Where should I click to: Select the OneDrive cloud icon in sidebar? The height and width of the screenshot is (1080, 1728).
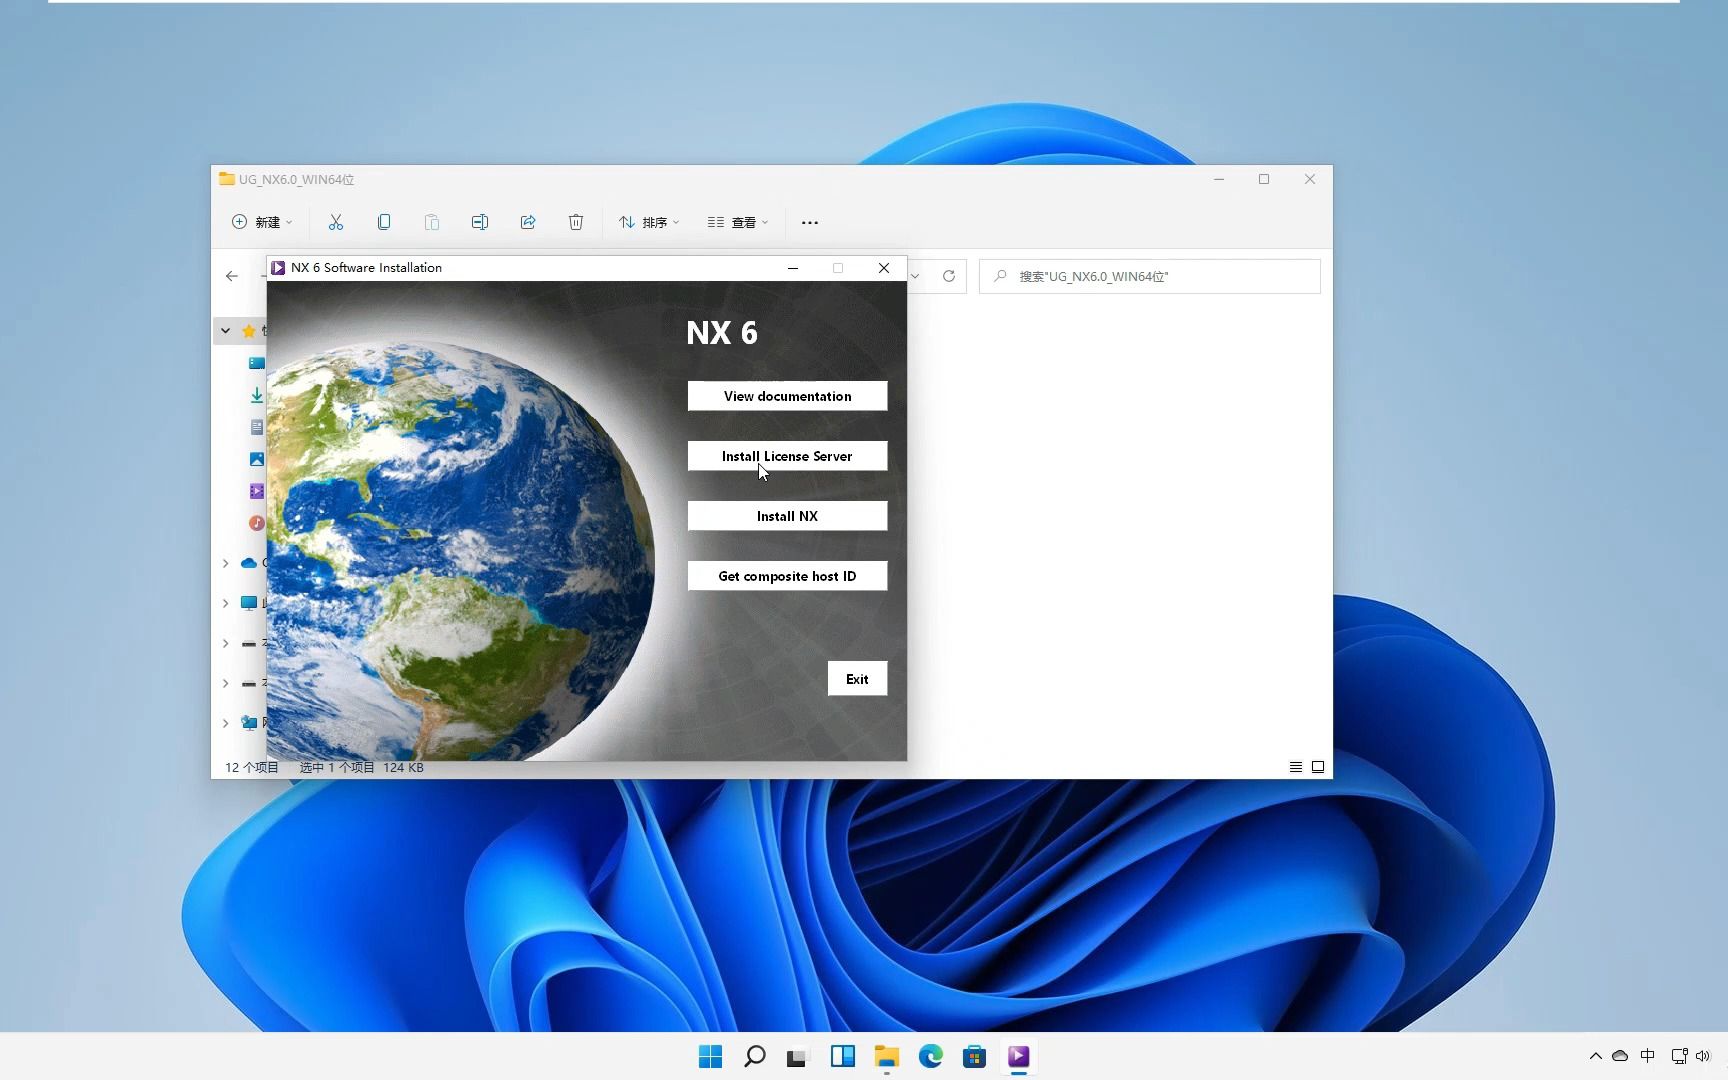pyautogui.click(x=249, y=563)
